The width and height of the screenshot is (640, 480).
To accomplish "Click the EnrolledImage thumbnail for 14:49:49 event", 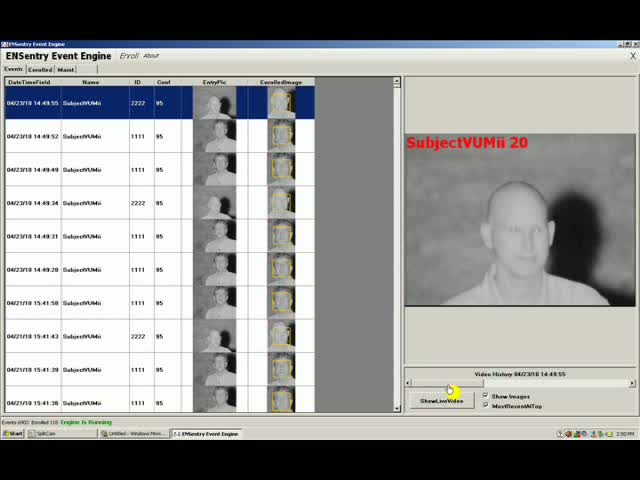I will click(281, 169).
